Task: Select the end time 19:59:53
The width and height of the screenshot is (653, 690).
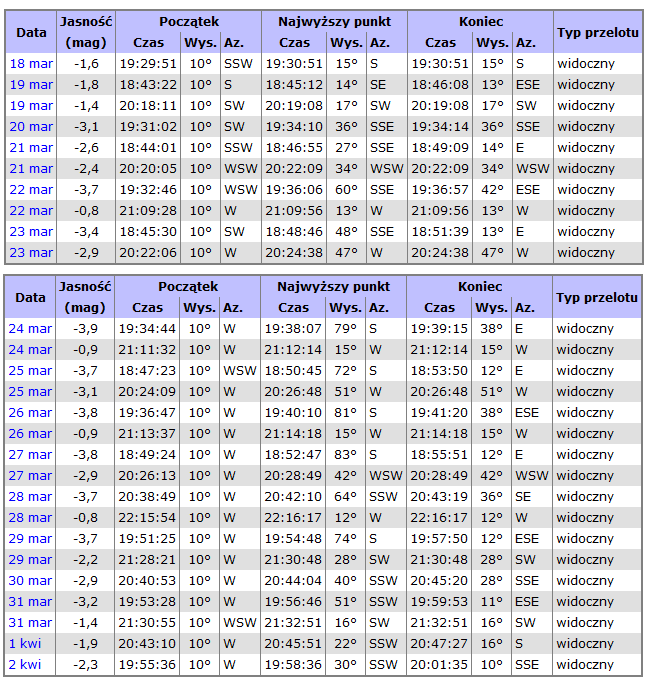Action: pos(439,602)
